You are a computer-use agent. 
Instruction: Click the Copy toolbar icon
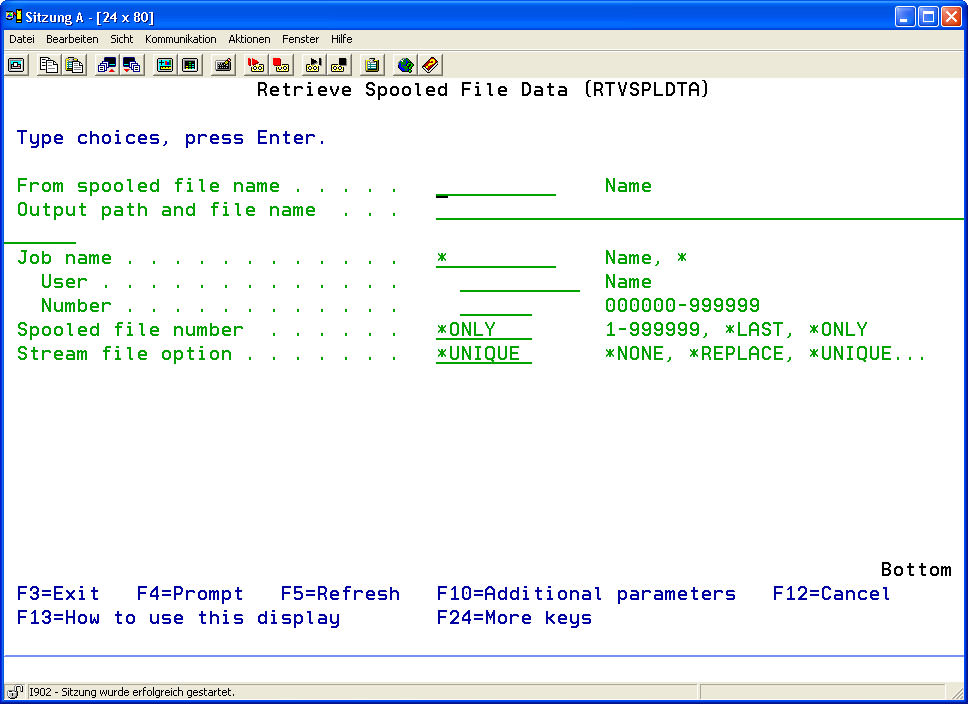point(49,65)
